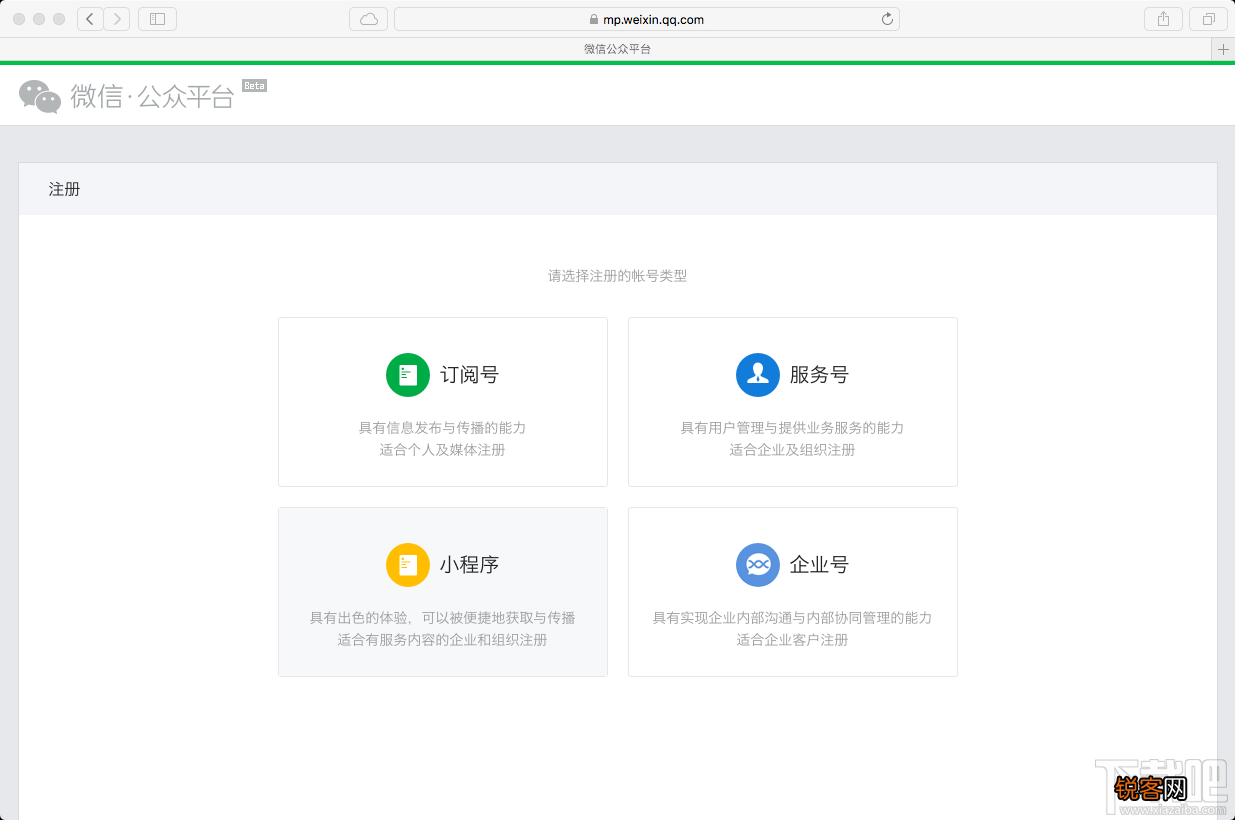Minimize the Safari window
Image resolution: width=1235 pixels, height=820 pixels.
39,19
